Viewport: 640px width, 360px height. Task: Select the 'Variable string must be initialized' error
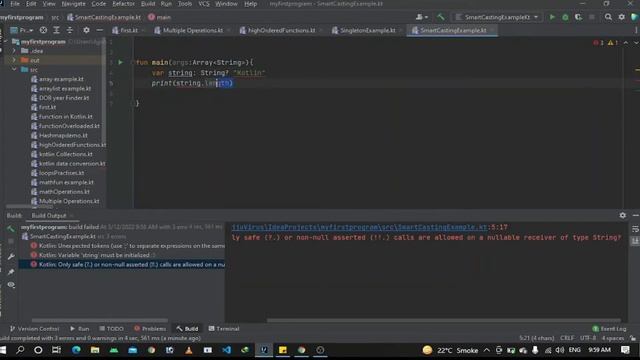94,255
